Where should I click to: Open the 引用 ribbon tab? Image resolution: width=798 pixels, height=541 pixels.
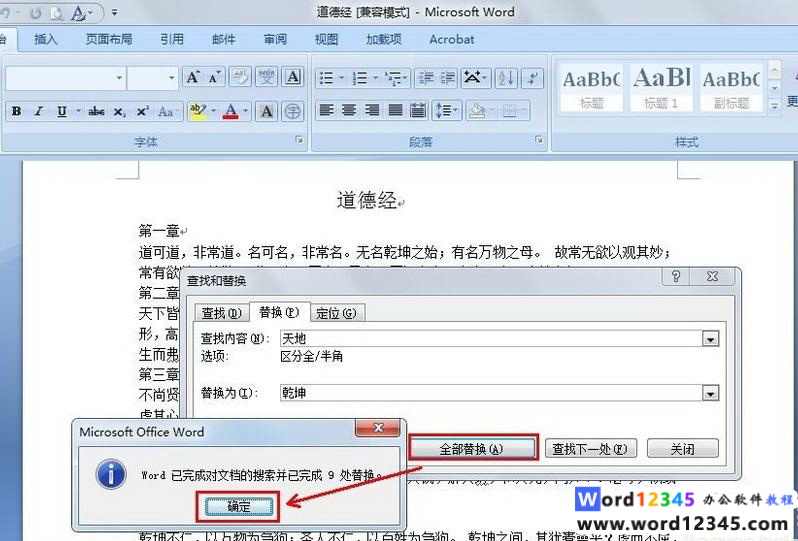(172, 39)
